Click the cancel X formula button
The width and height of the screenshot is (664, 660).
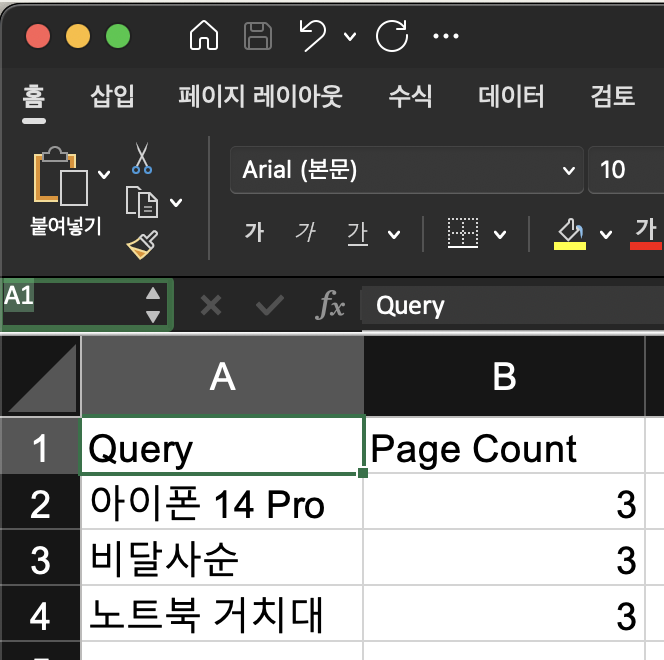(211, 305)
